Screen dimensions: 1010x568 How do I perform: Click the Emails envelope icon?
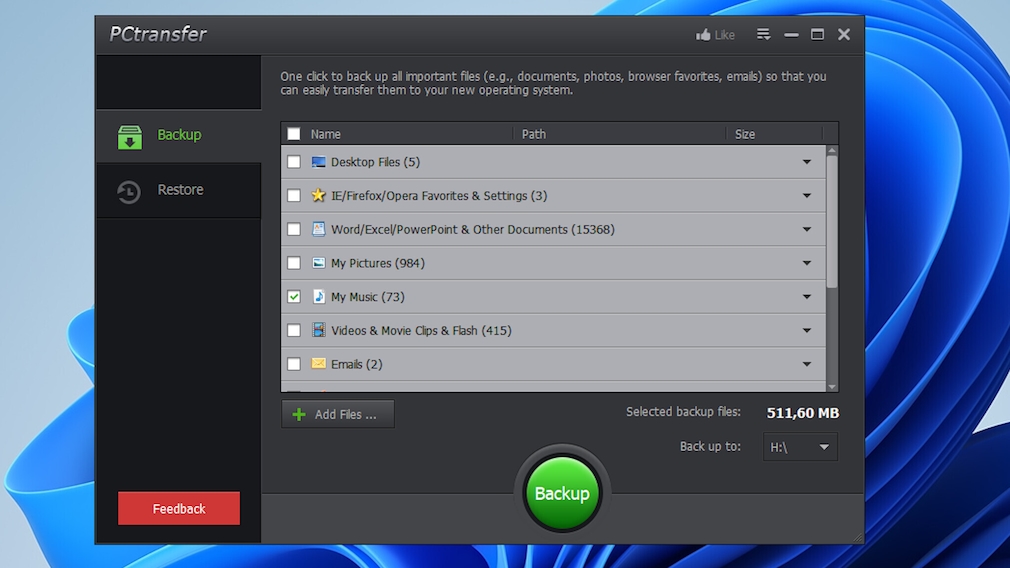point(318,364)
